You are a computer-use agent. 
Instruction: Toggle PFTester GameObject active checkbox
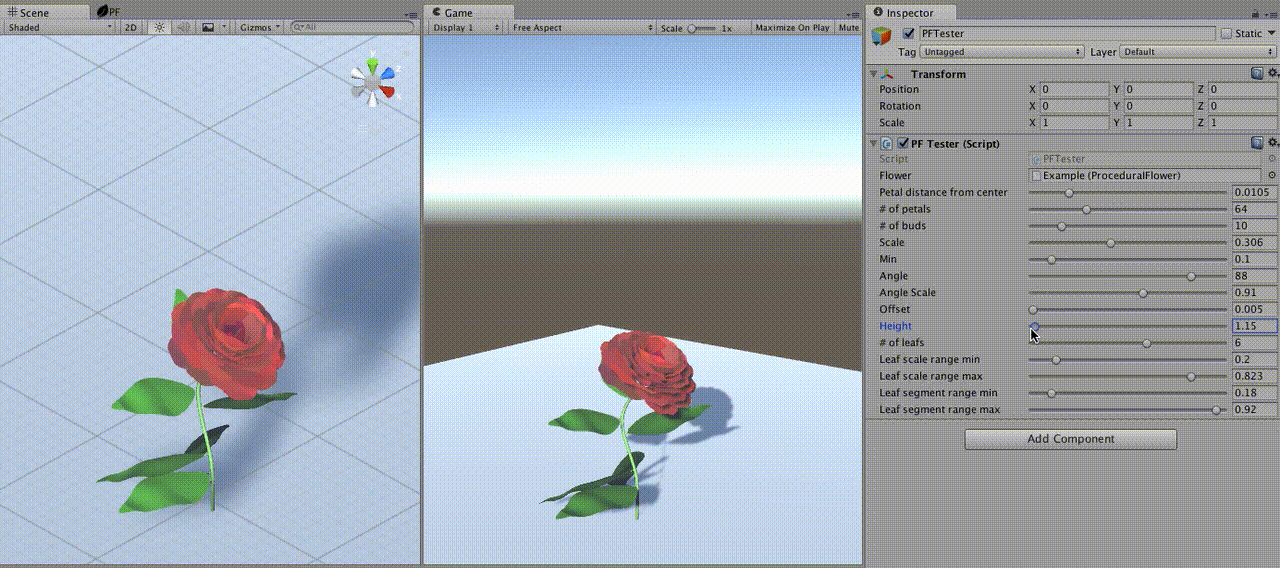(908, 34)
